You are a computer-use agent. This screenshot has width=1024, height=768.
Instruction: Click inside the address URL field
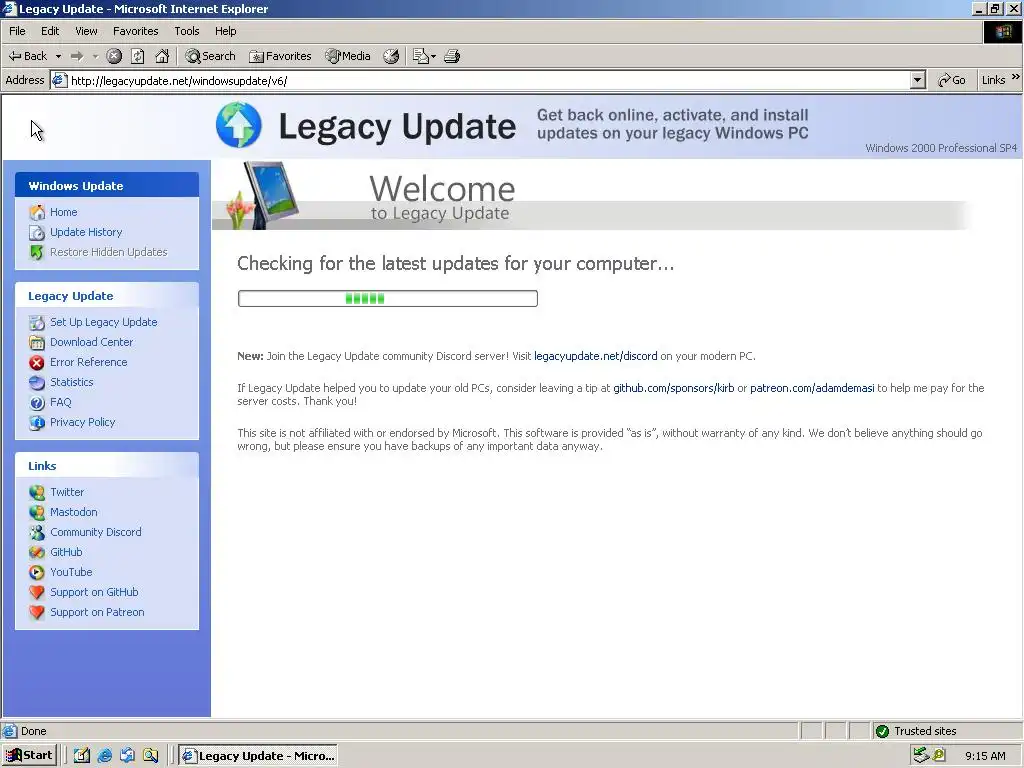point(490,80)
